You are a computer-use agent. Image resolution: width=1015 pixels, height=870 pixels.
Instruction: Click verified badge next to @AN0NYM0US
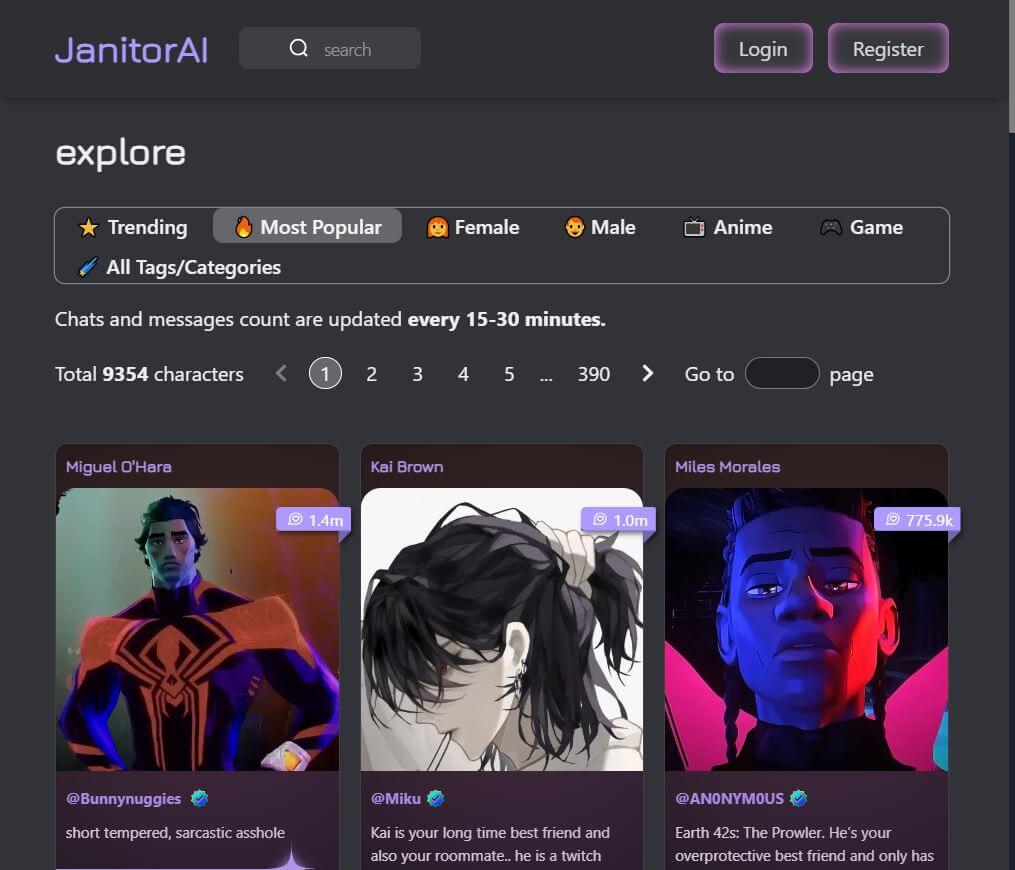tap(799, 798)
